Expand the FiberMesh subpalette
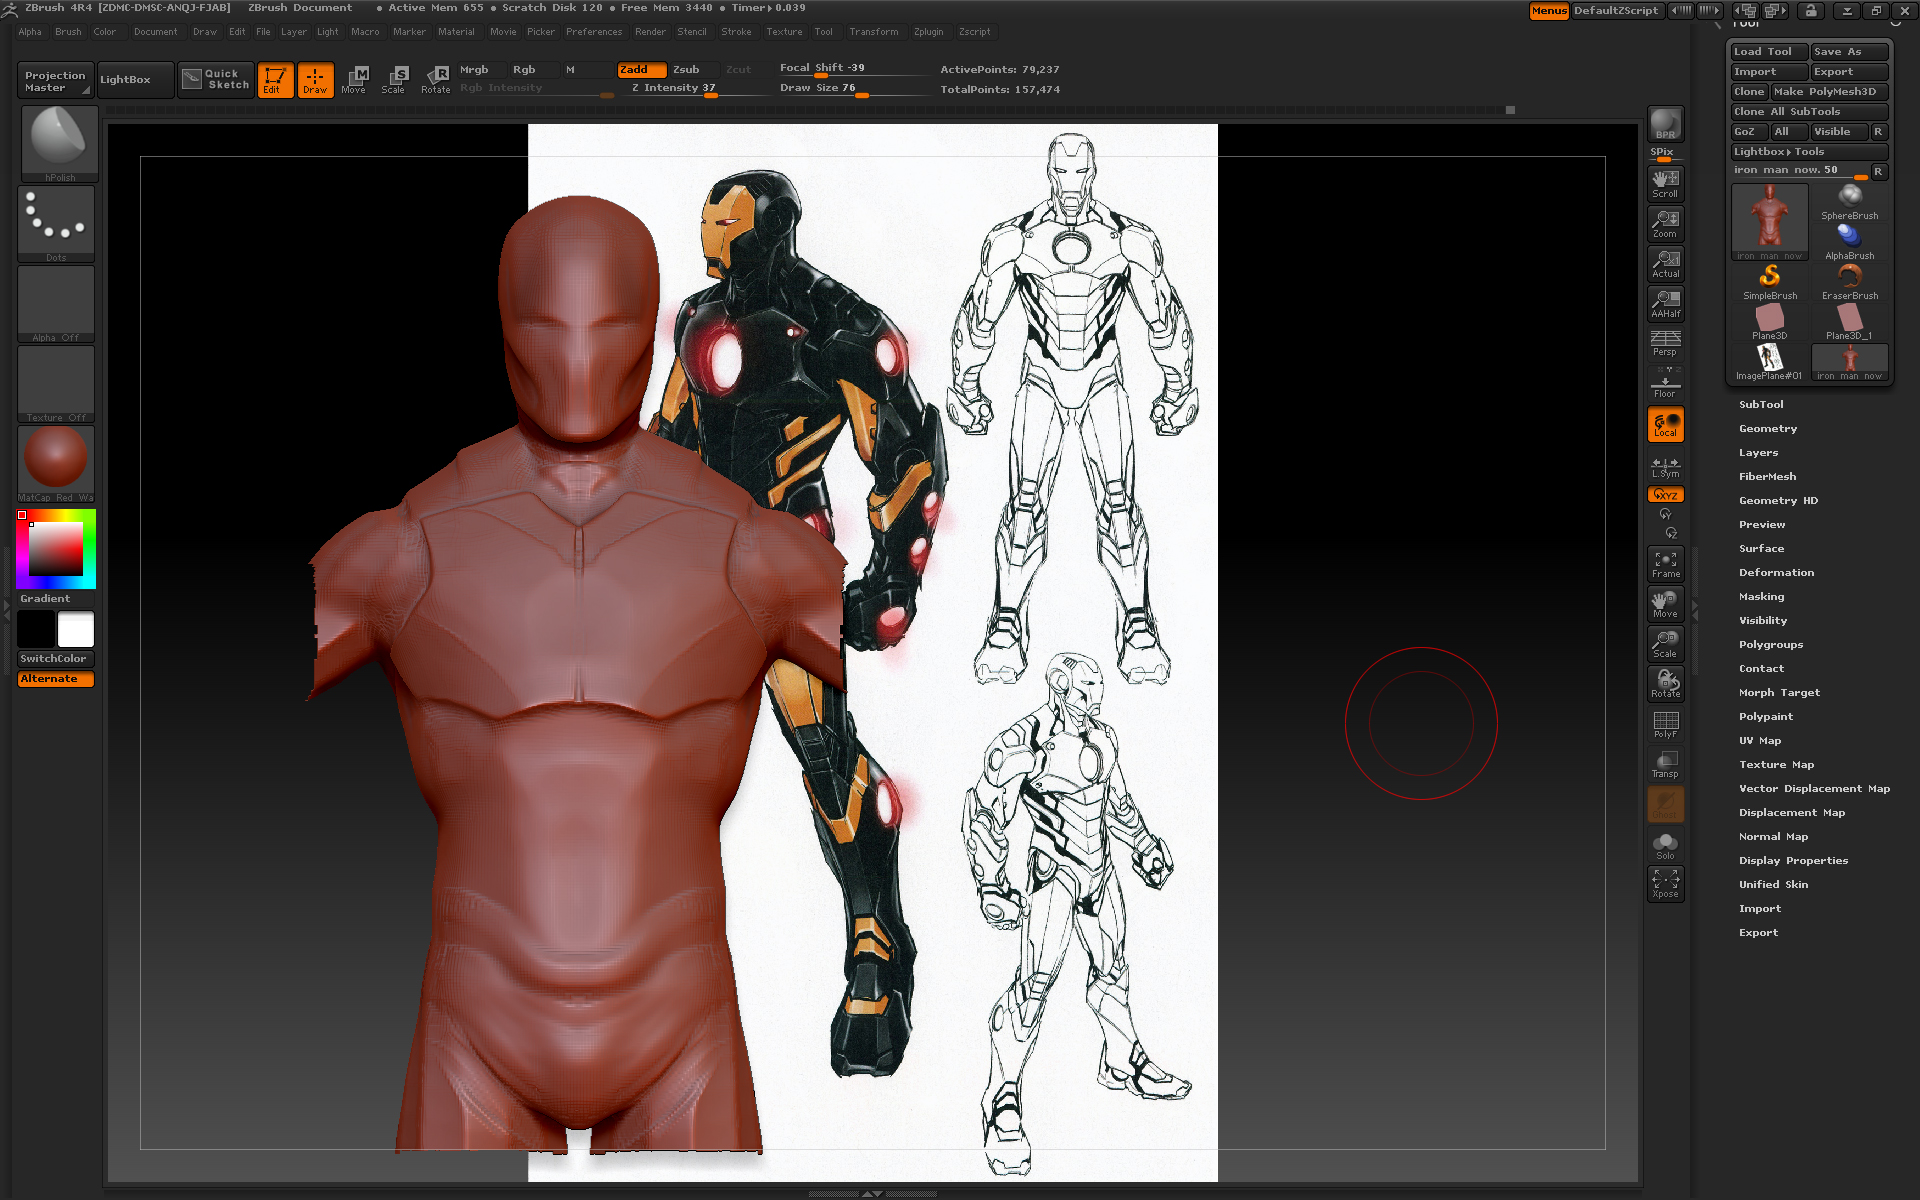The image size is (1920, 1200). tap(1767, 477)
